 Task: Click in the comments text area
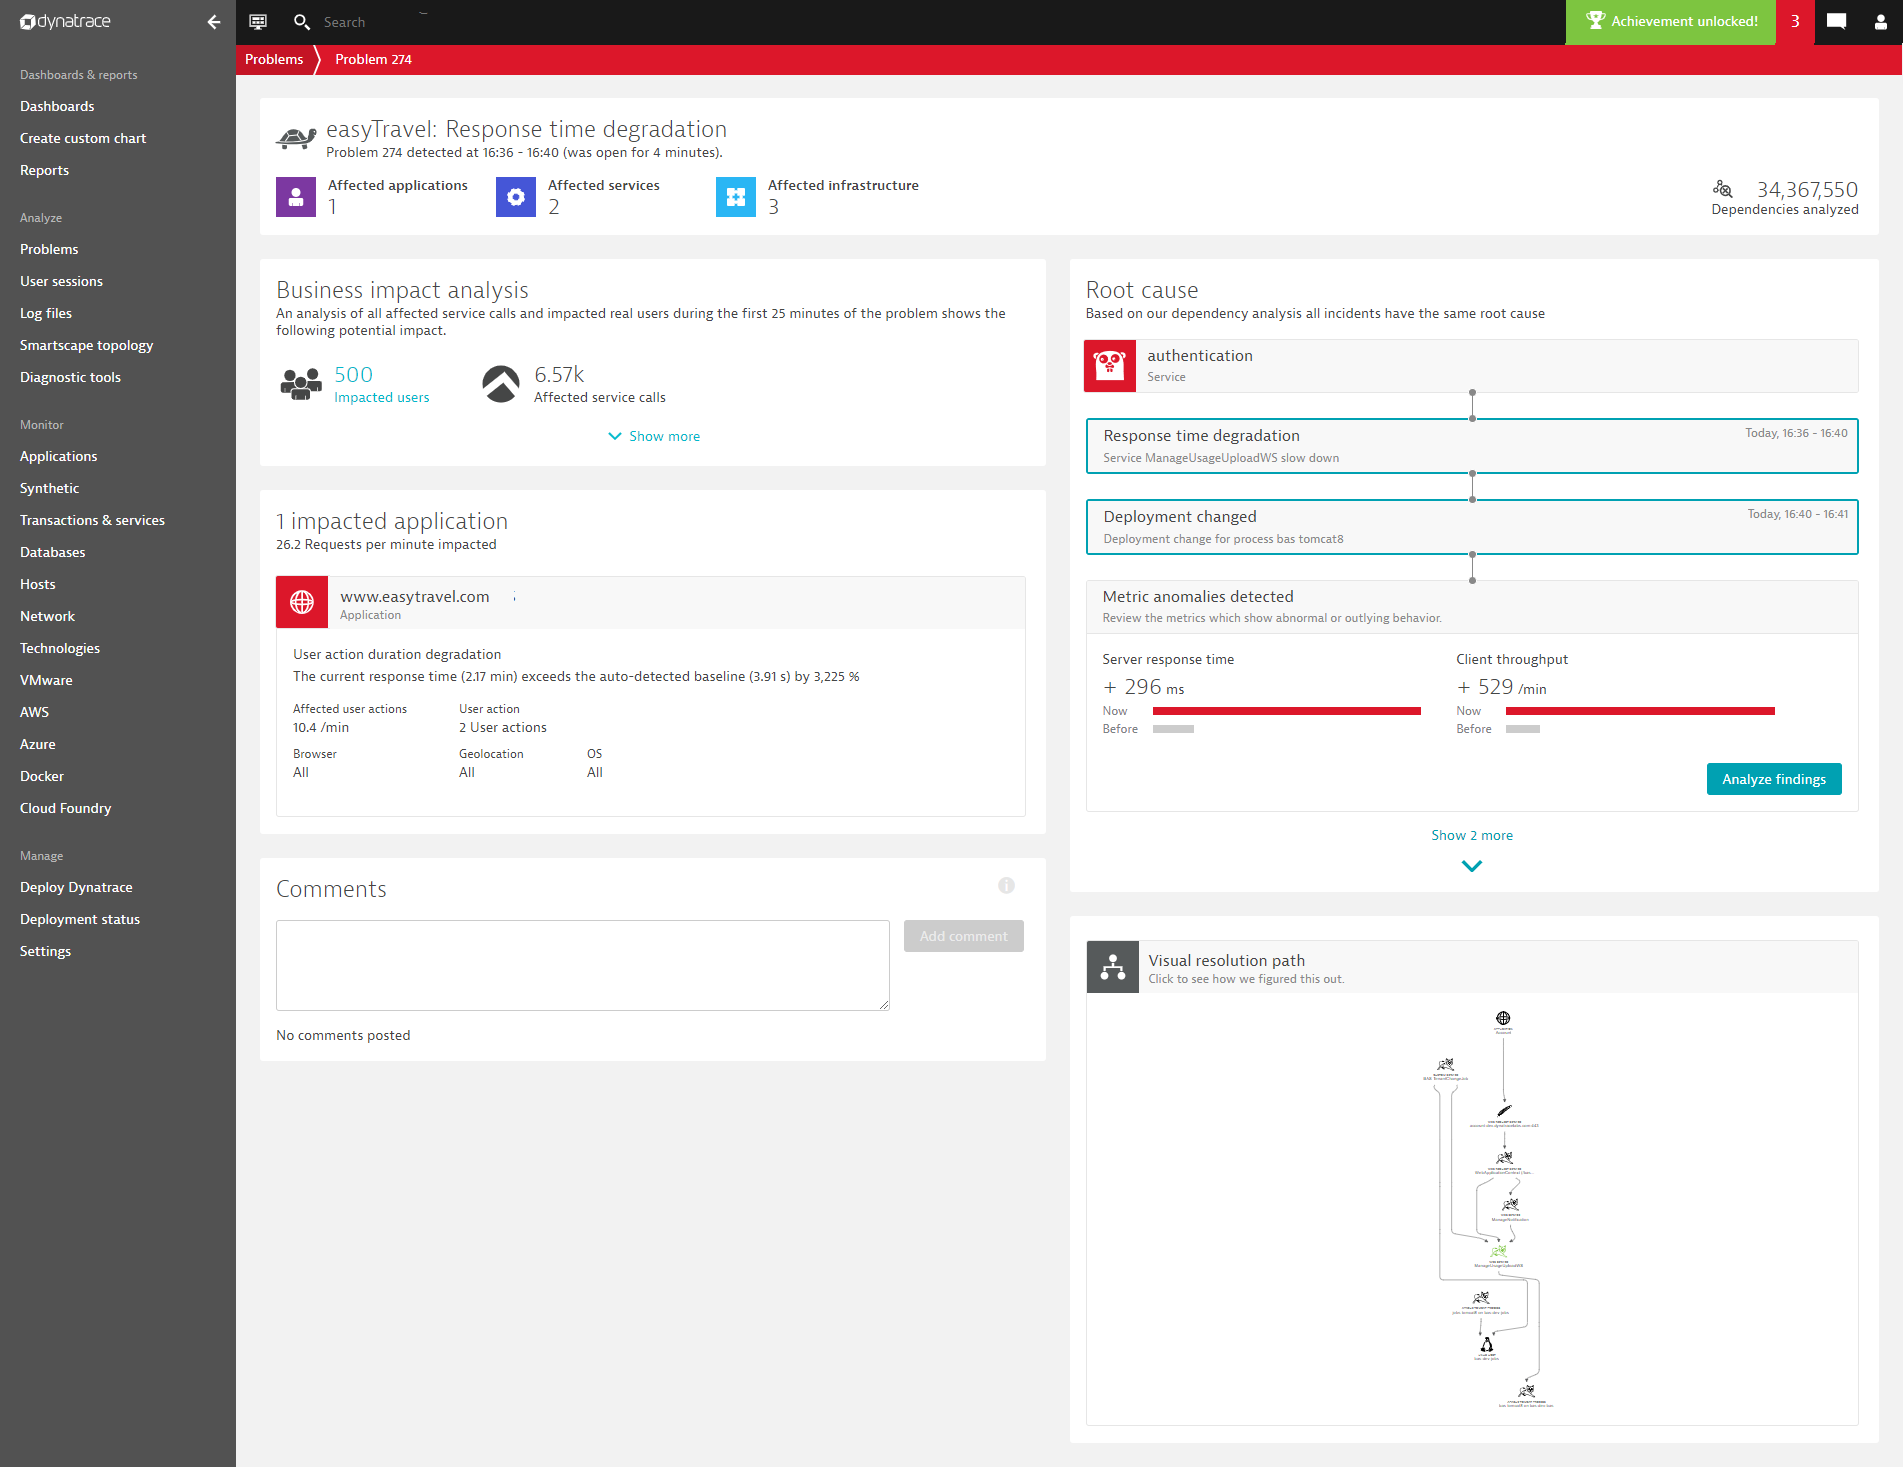pyautogui.click(x=583, y=965)
